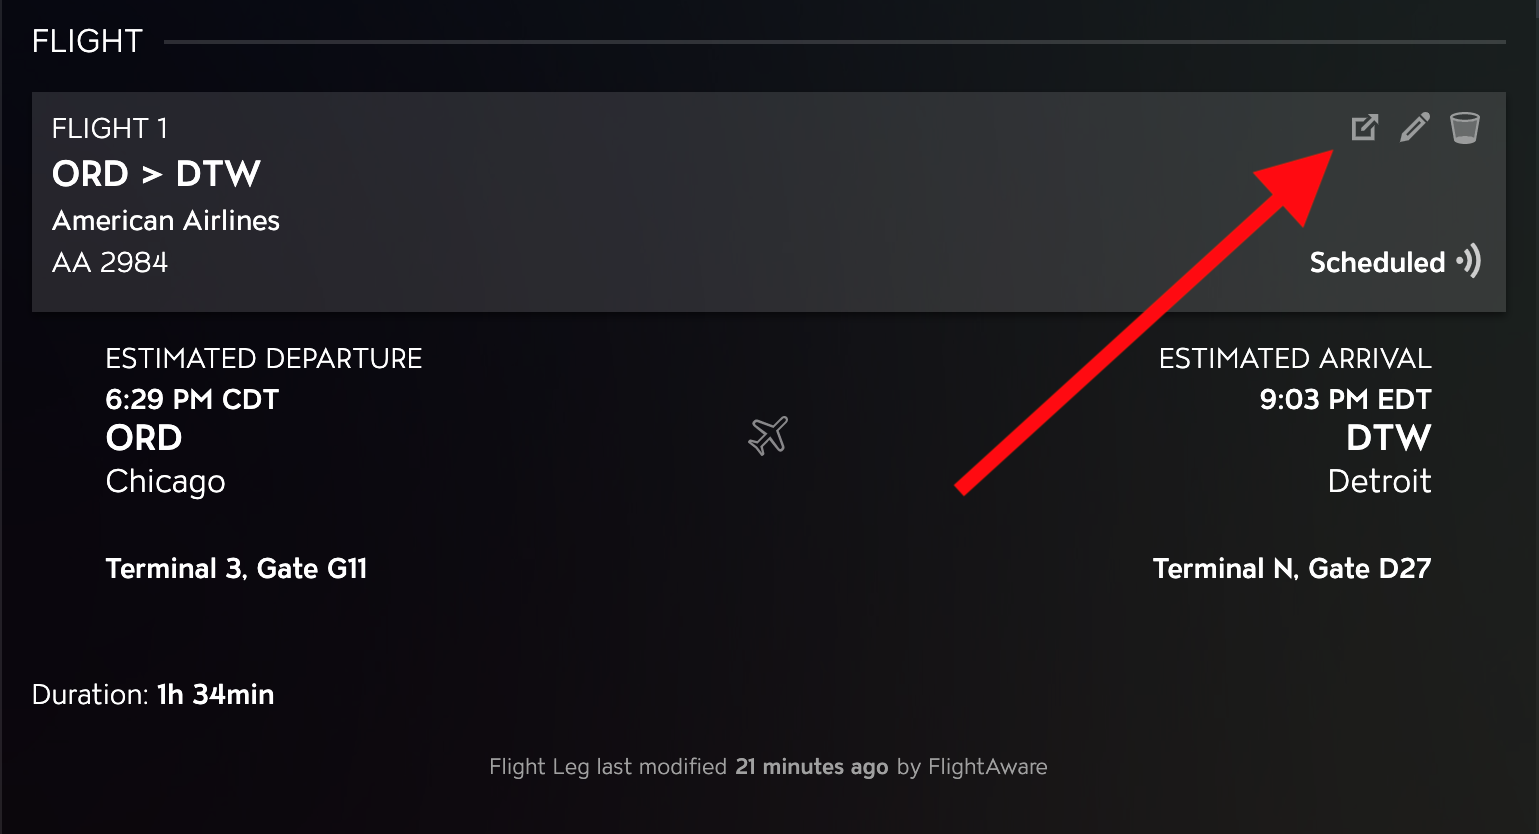Click the bold ORD departure airport code
1539x834 pixels.
click(x=144, y=438)
